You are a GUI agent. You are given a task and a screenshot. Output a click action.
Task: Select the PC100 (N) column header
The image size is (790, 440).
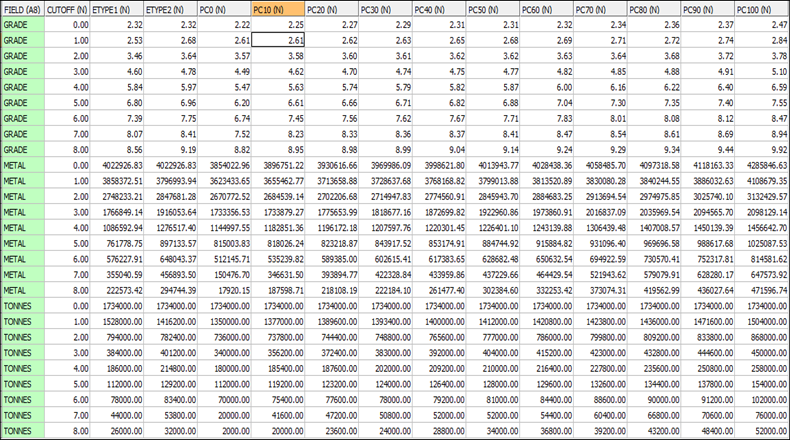pyautogui.click(x=762, y=8)
